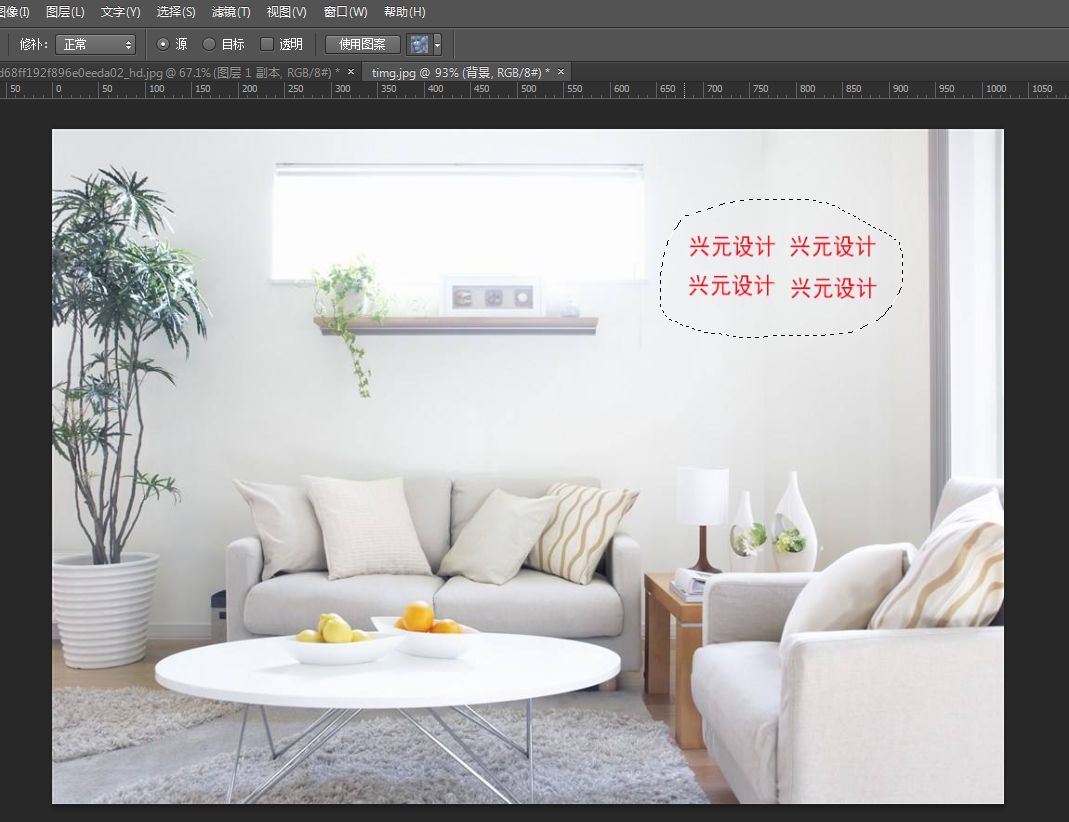Image resolution: width=1069 pixels, height=822 pixels.
Task: Select the 源 (Source) patch option
Action: pos(163,44)
